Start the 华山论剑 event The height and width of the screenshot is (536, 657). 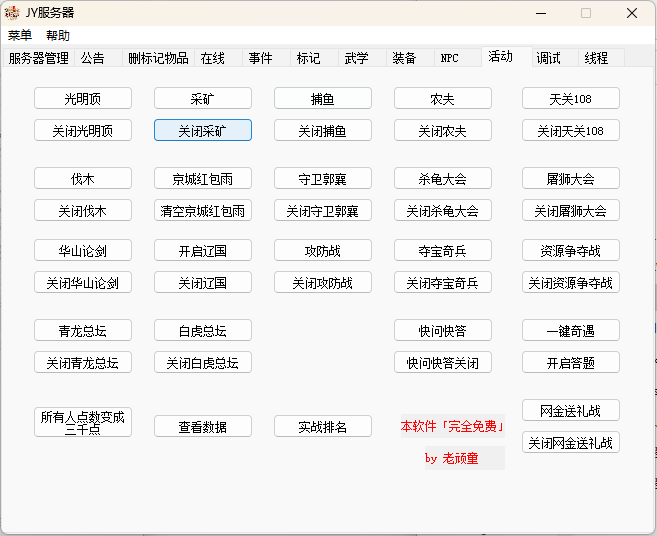pos(82,251)
